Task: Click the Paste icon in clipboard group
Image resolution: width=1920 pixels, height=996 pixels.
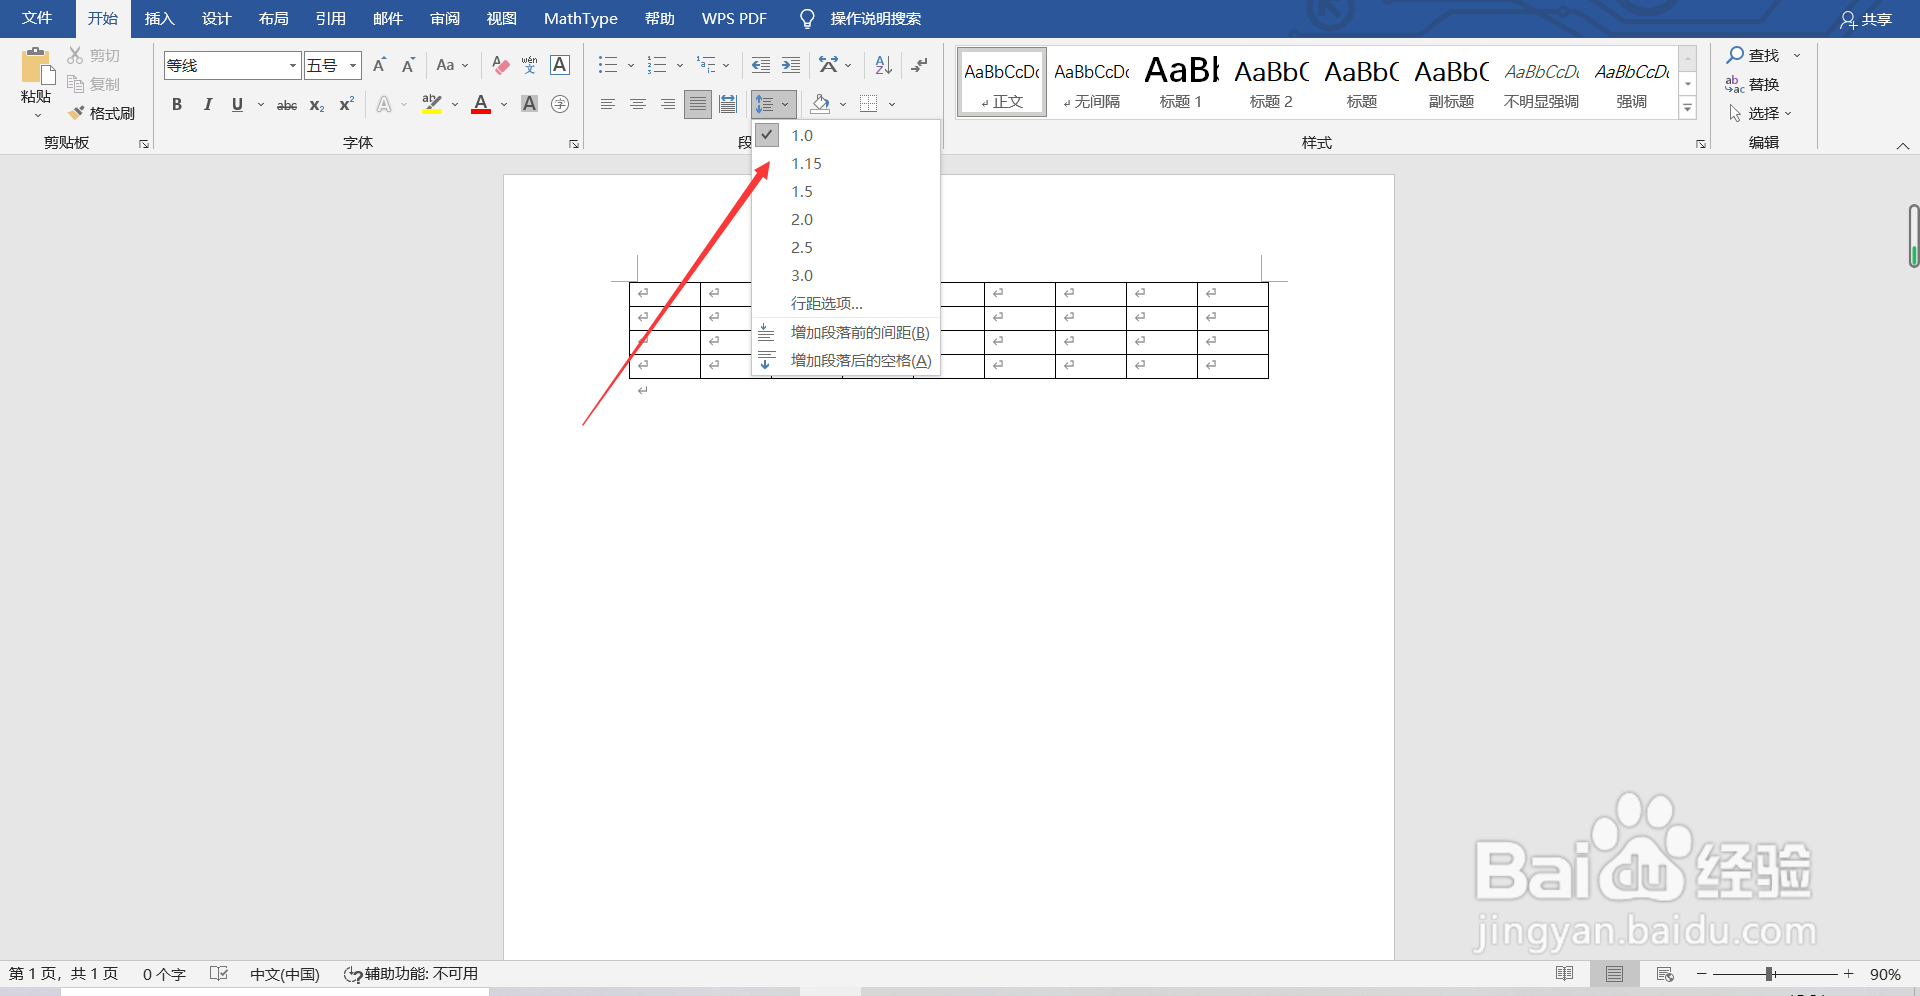Action: point(36,66)
